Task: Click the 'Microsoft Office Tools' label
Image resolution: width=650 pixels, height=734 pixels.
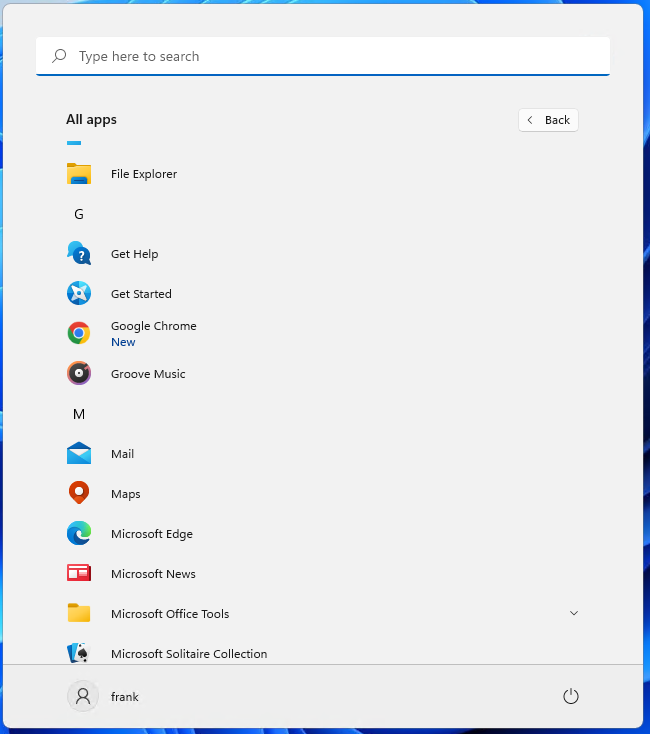Action: pyautogui.click(x=170, y=614)
